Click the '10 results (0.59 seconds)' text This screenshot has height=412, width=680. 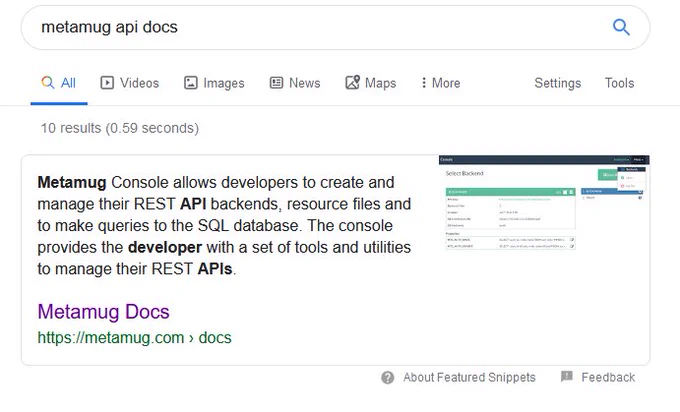point(120,128)
